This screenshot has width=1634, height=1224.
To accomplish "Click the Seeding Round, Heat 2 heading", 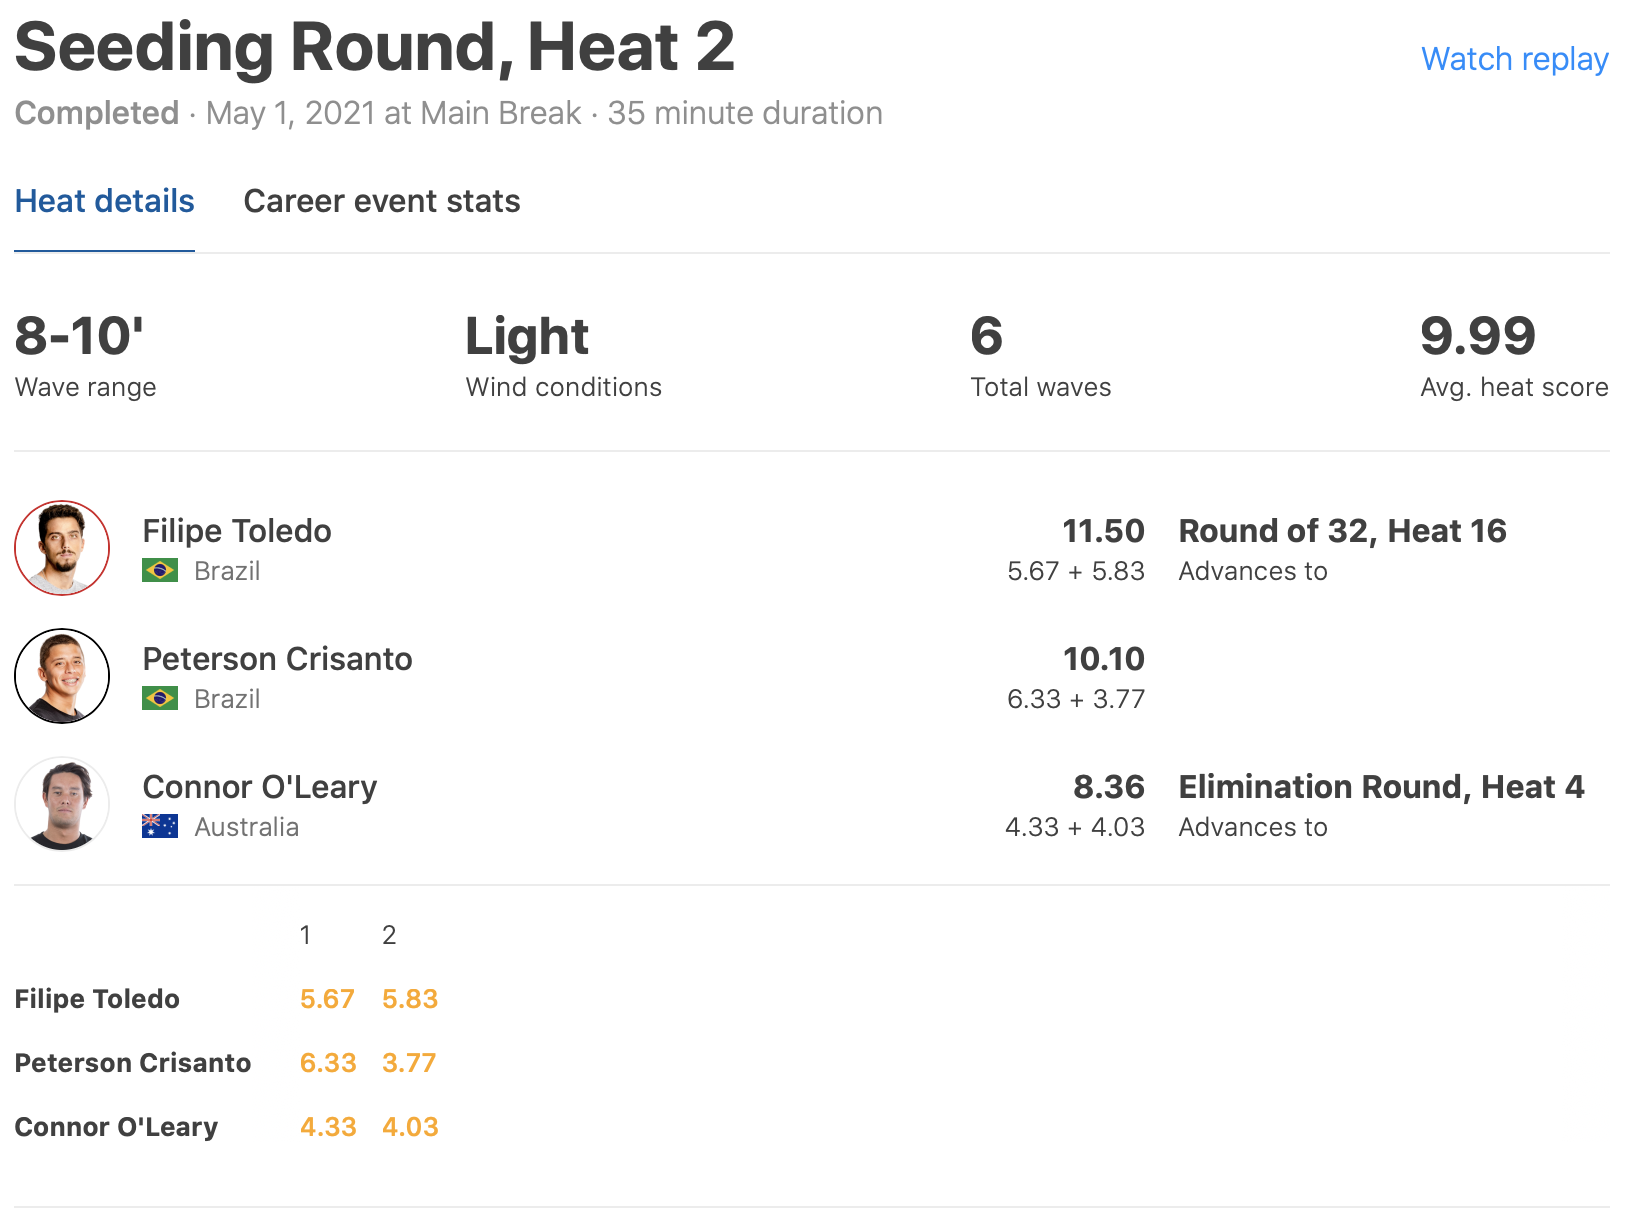I will pyautogui.click(x=375, y=47).
